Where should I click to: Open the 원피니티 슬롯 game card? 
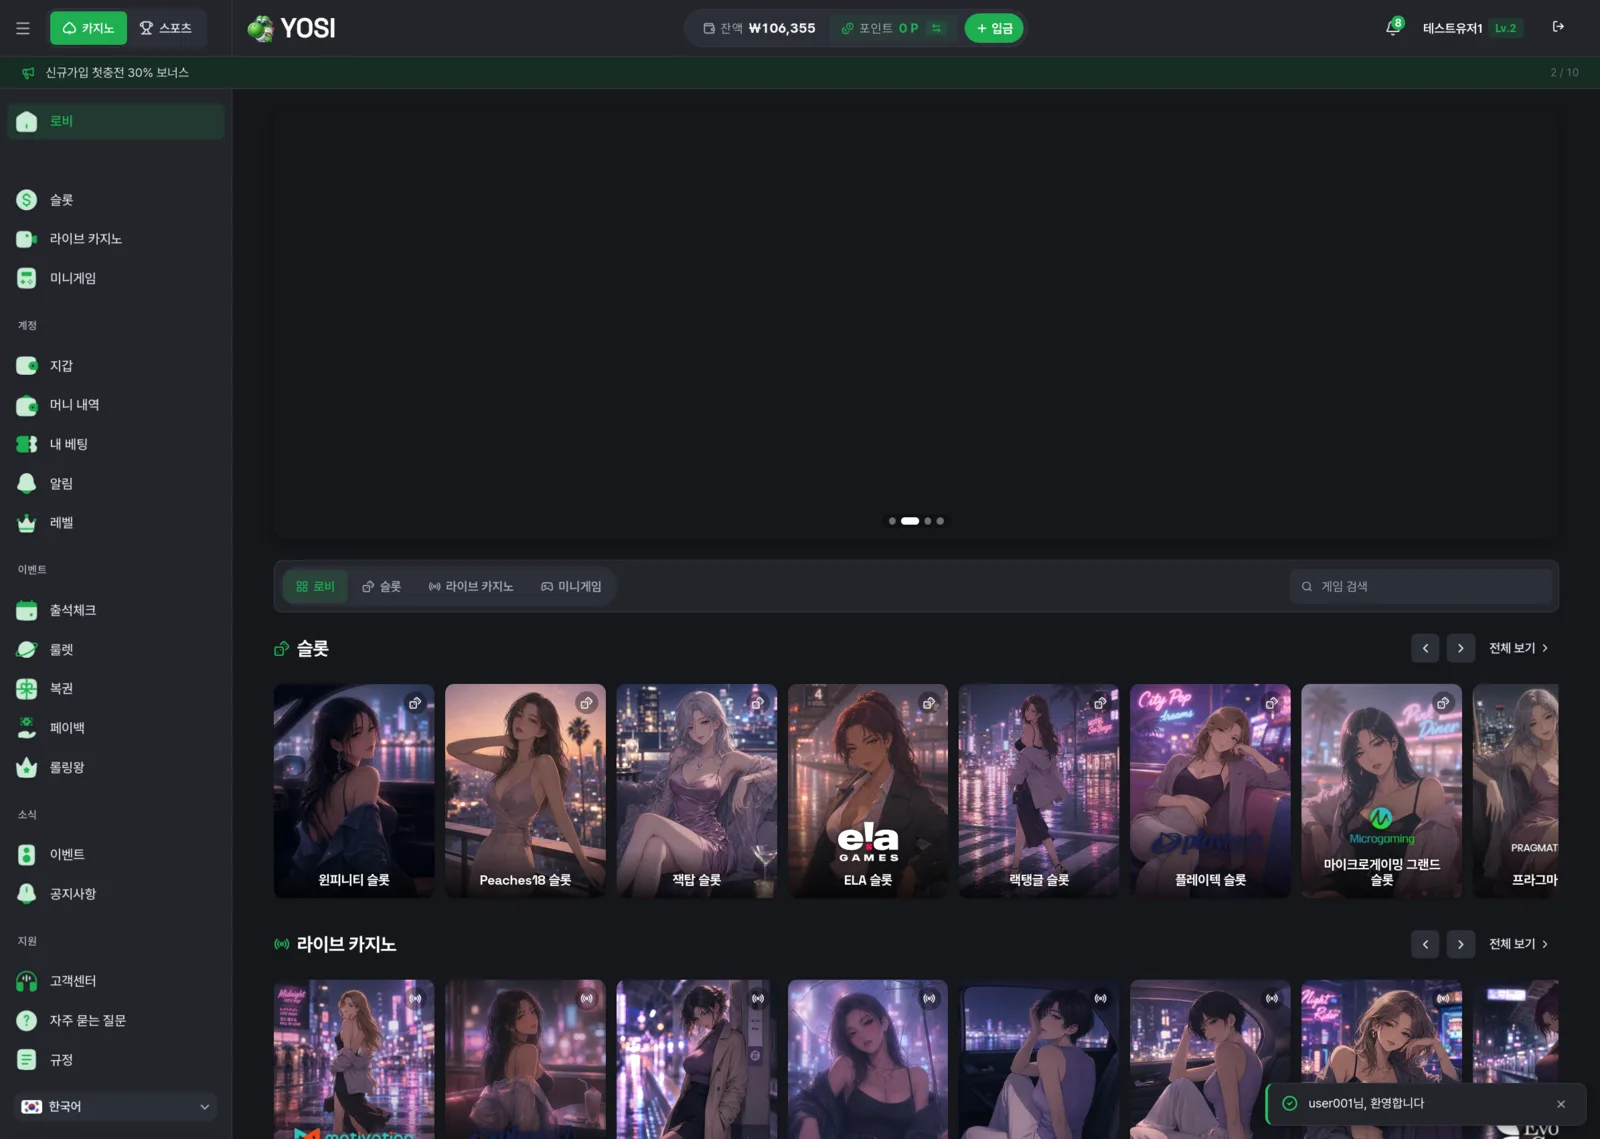[354, 791]
